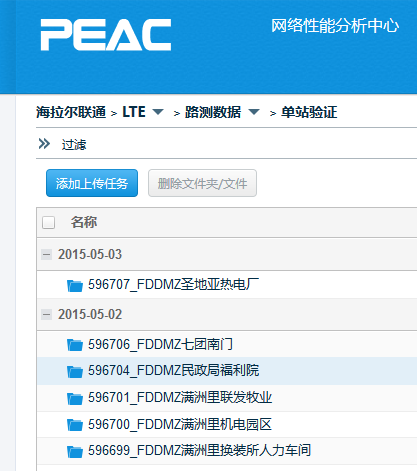Image resolution: width=417 pixels, height=471 pixels.
Task: Collapse the 2015-05-02 date group
Action: point(46,314)
